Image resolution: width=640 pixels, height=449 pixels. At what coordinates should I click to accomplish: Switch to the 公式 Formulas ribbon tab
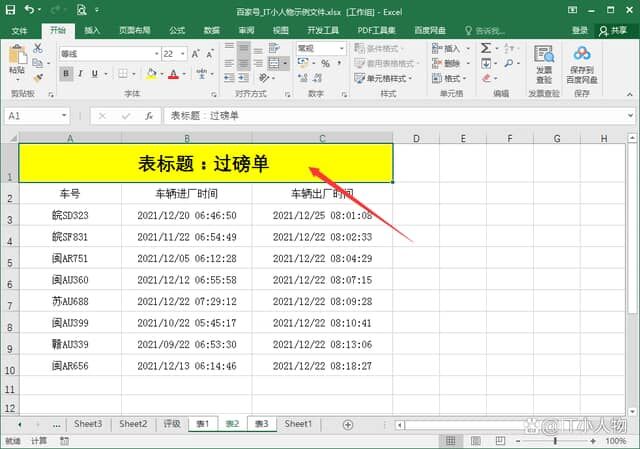[x=177, y=30]
